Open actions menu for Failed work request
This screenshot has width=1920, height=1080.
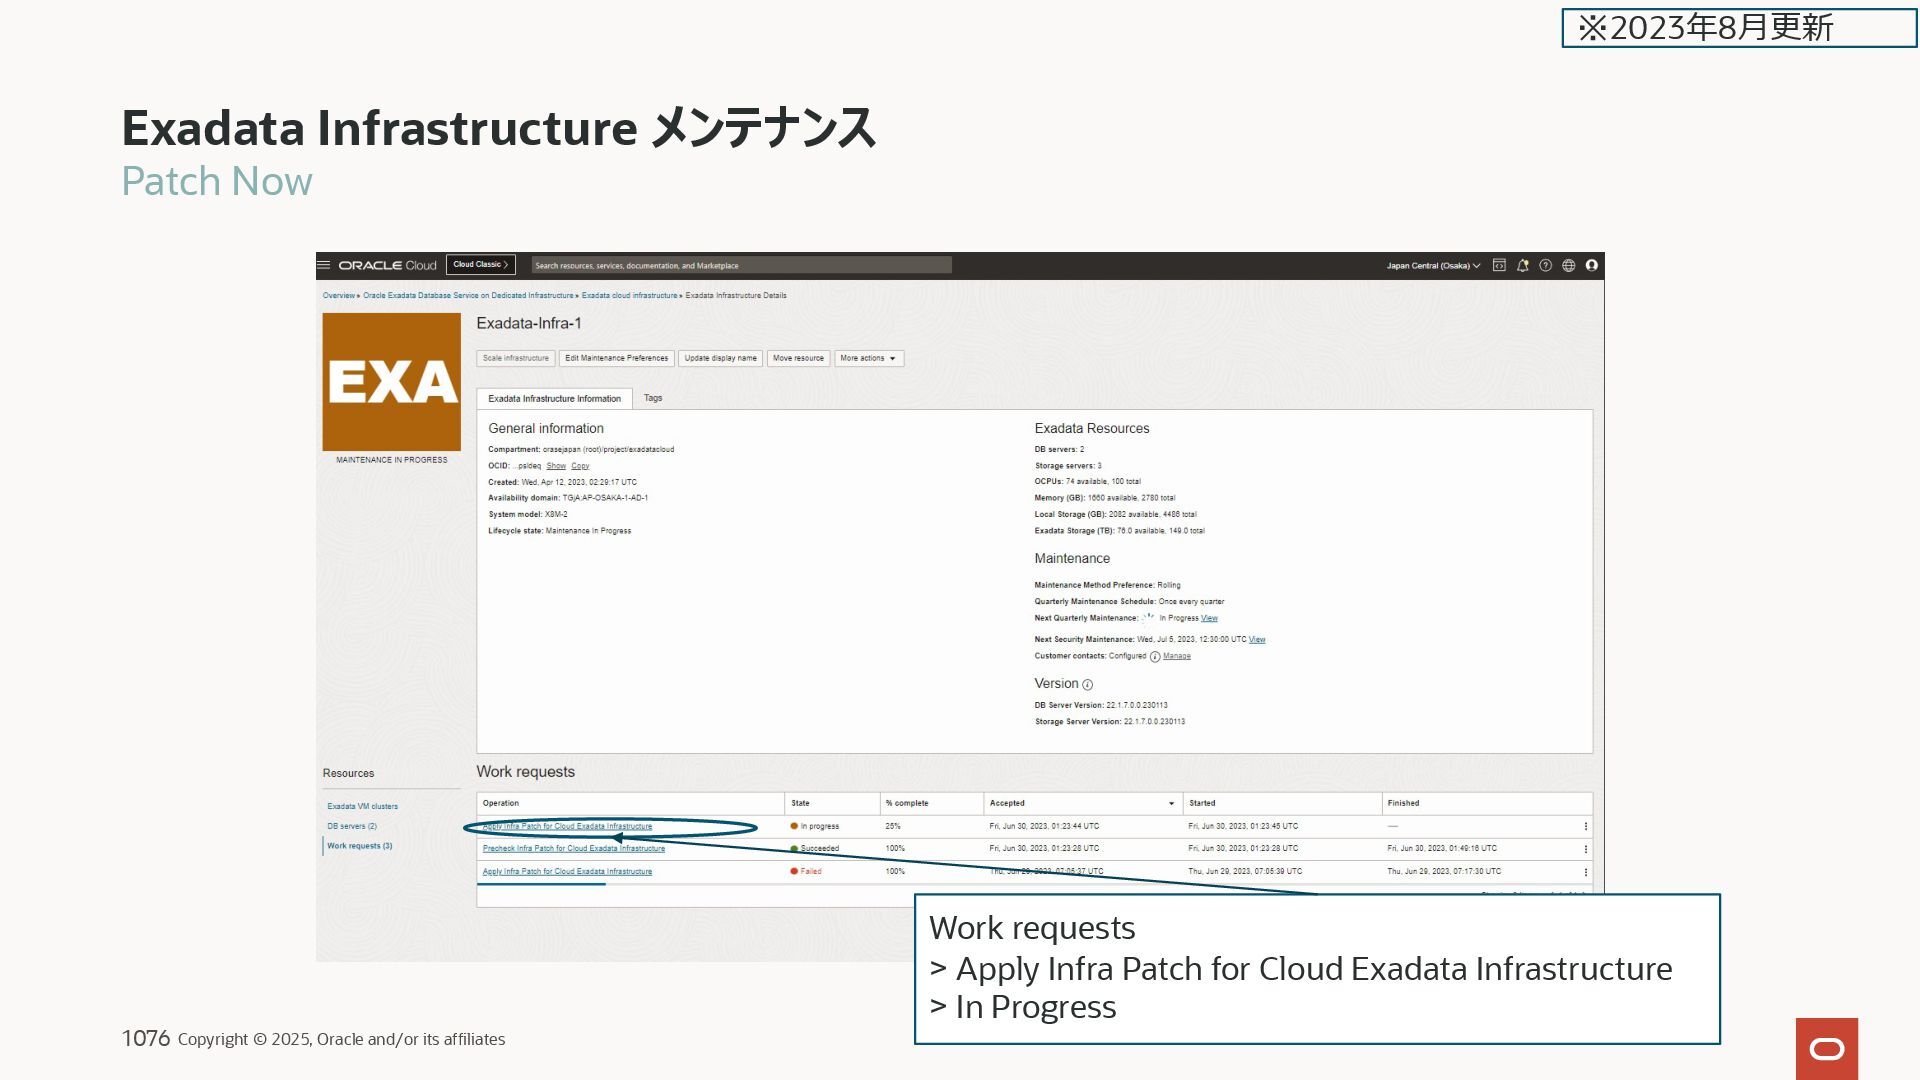coord(1585,872)
